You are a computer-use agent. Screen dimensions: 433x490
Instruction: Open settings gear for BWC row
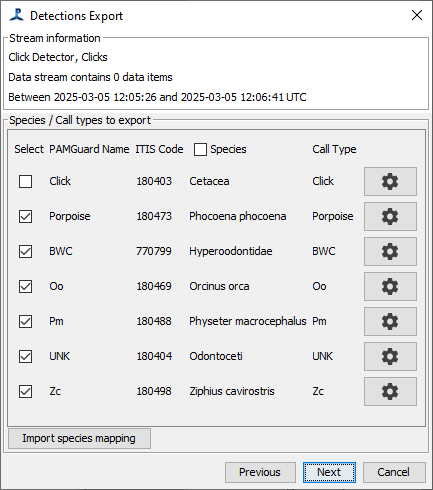pos(390,251)
